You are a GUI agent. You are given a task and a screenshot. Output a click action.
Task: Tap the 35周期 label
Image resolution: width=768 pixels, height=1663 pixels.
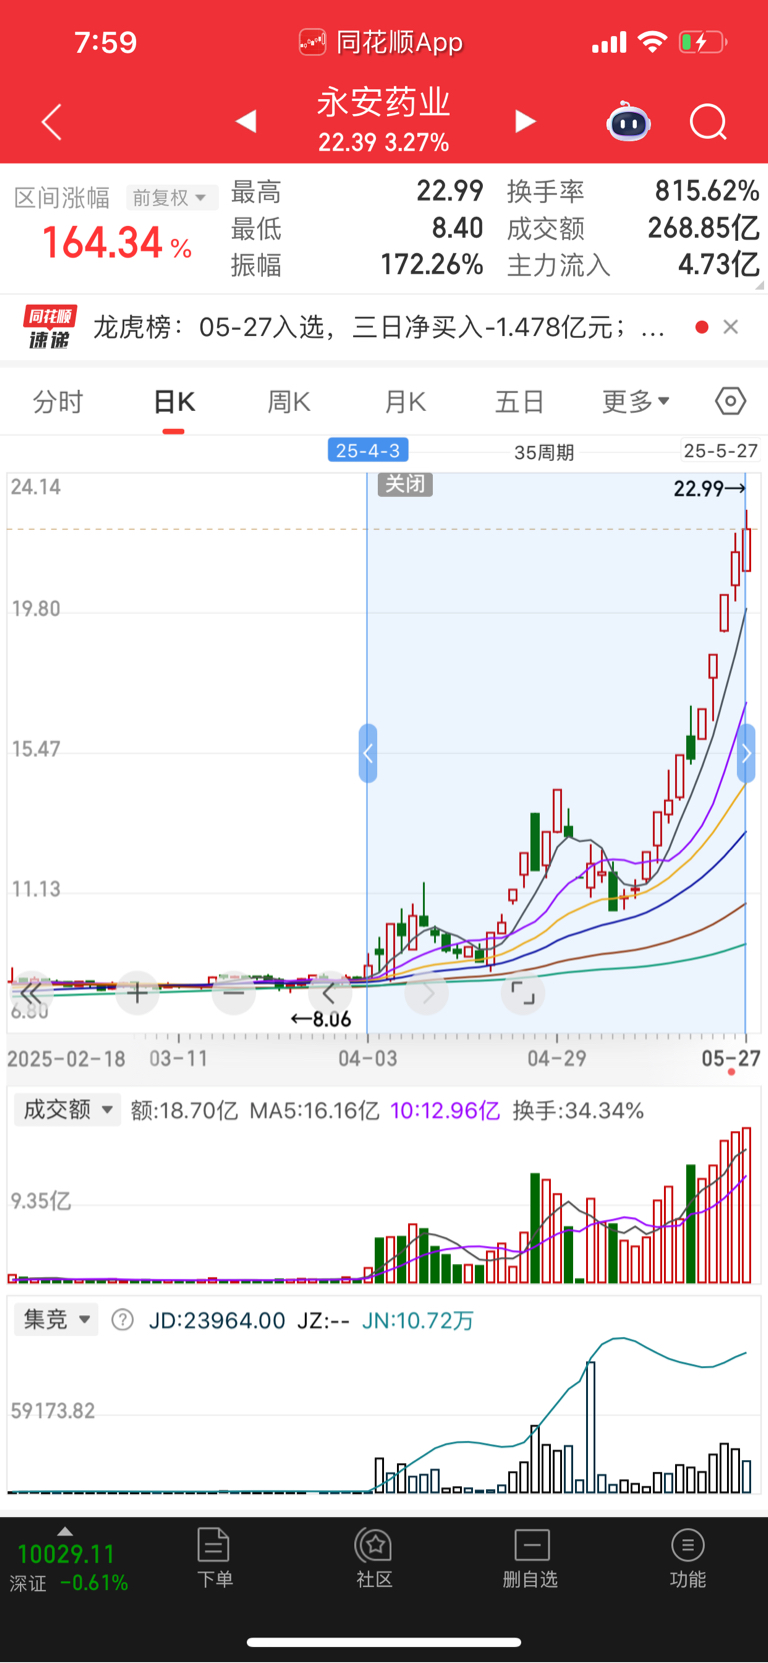click(x=544, y=452)
